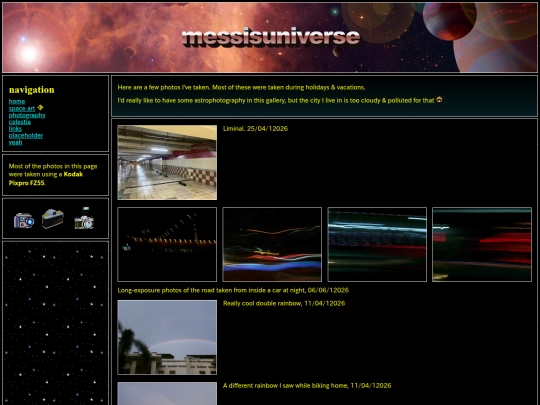Click the yeah link

[x=15, y=142]
